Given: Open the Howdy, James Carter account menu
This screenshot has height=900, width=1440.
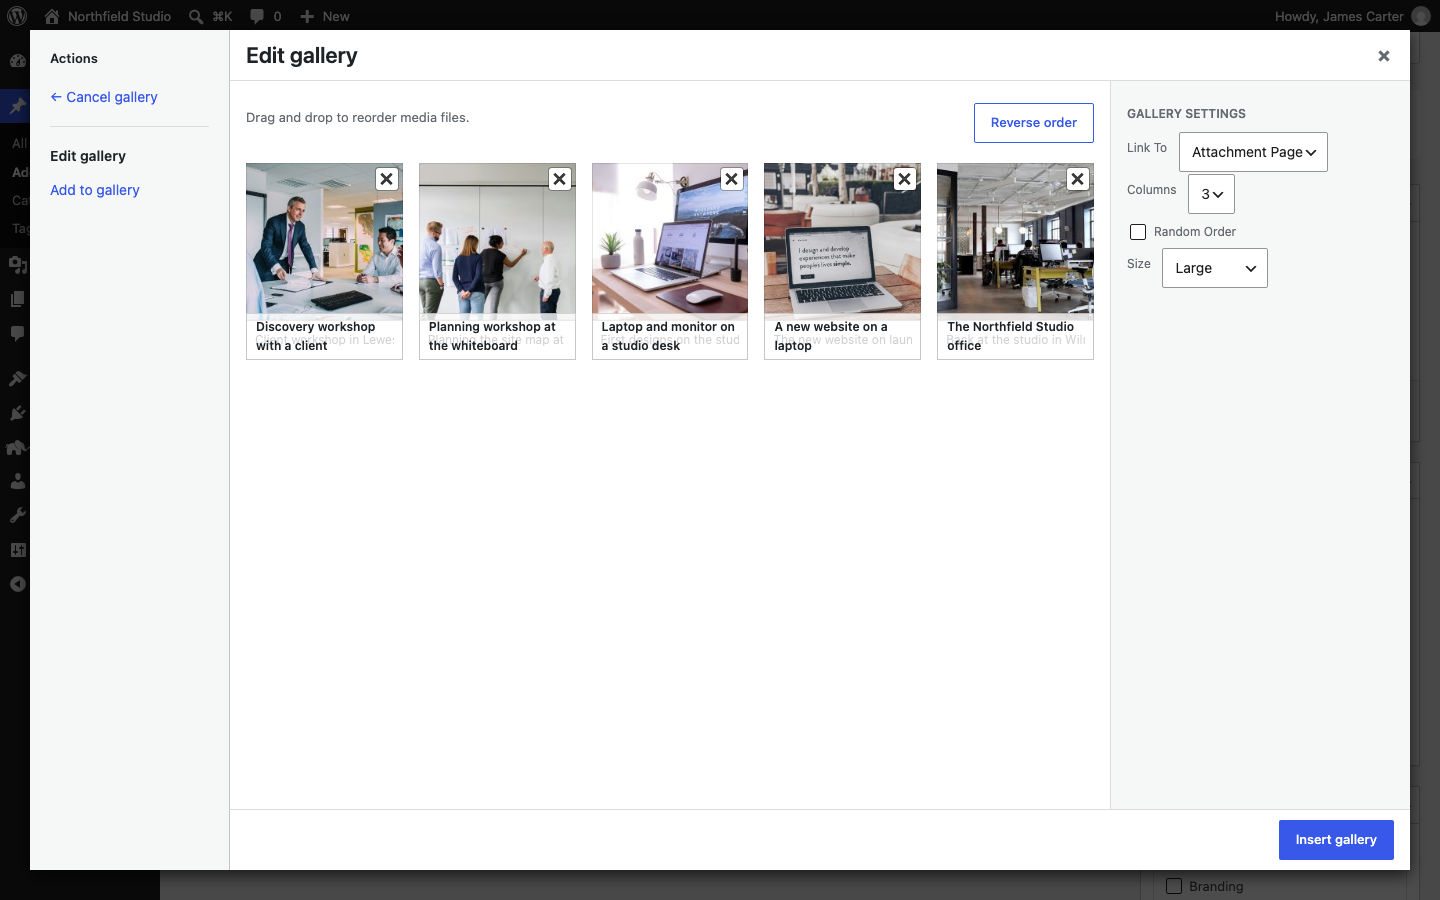Looking at the screenshot, I should pyautogui.click(x=1352, y=16).
